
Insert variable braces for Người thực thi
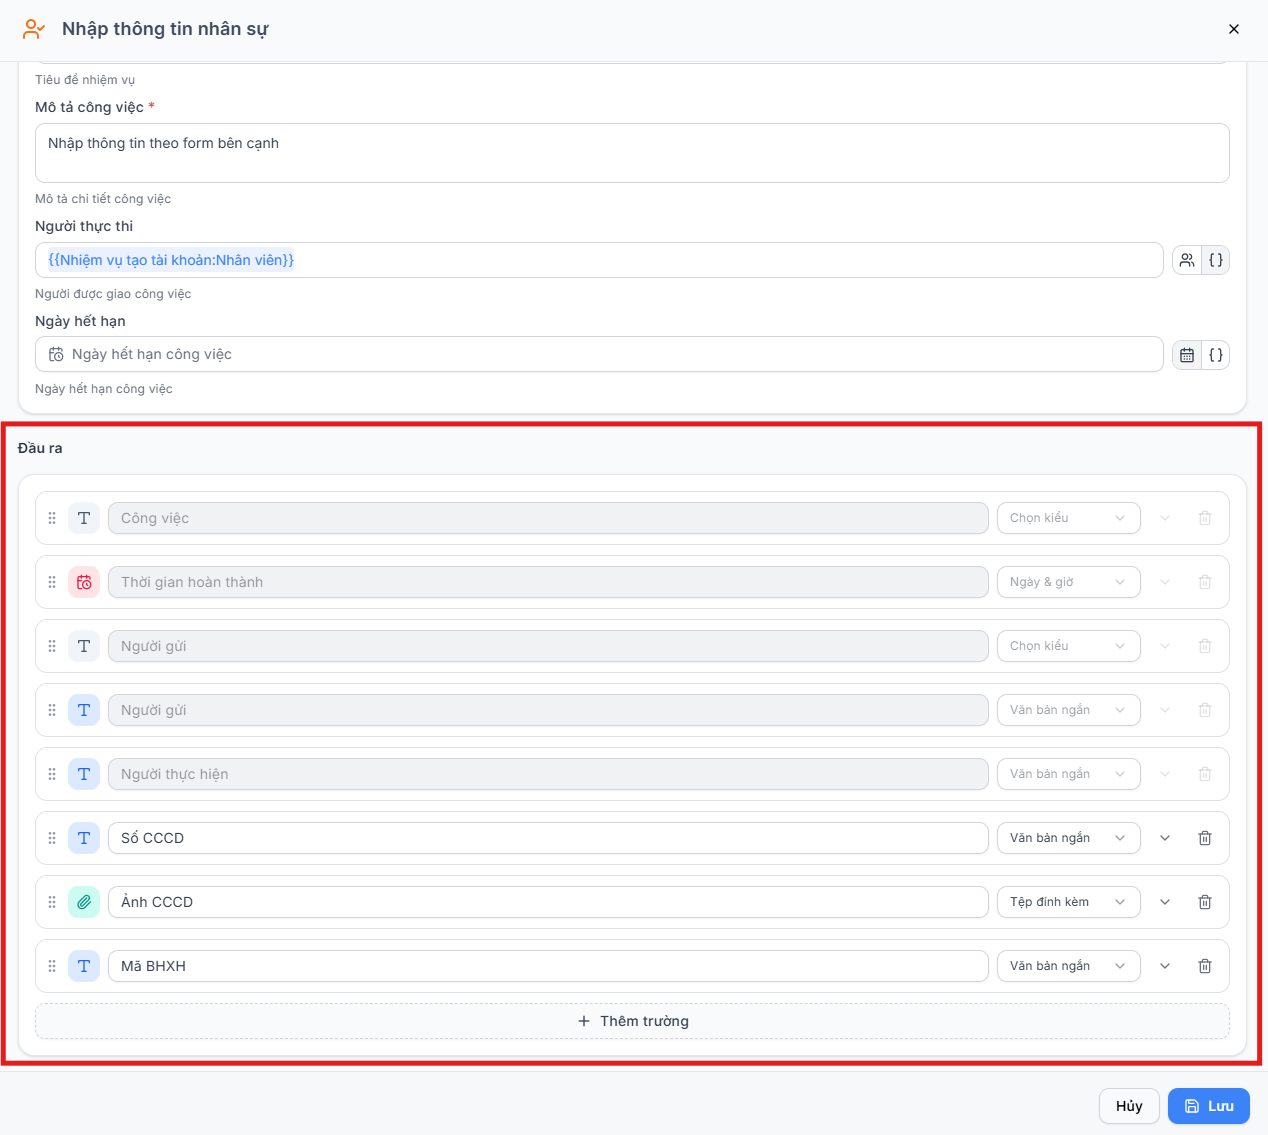coord(1216,260)
